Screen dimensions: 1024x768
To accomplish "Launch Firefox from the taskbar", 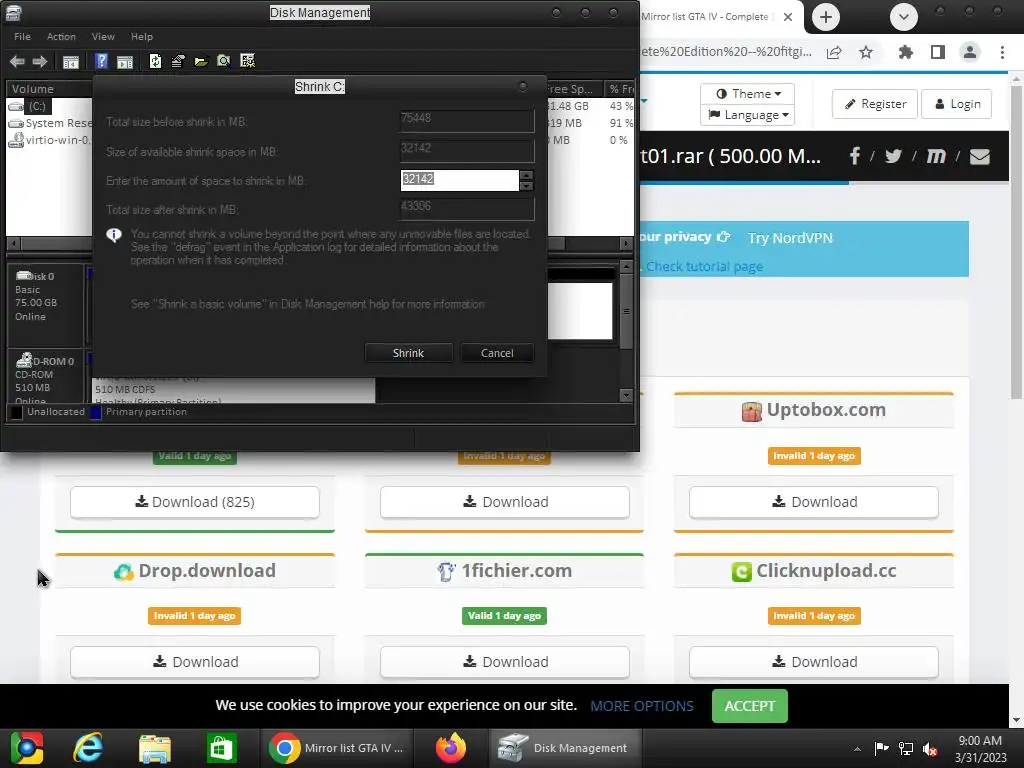I will [451, 748].
